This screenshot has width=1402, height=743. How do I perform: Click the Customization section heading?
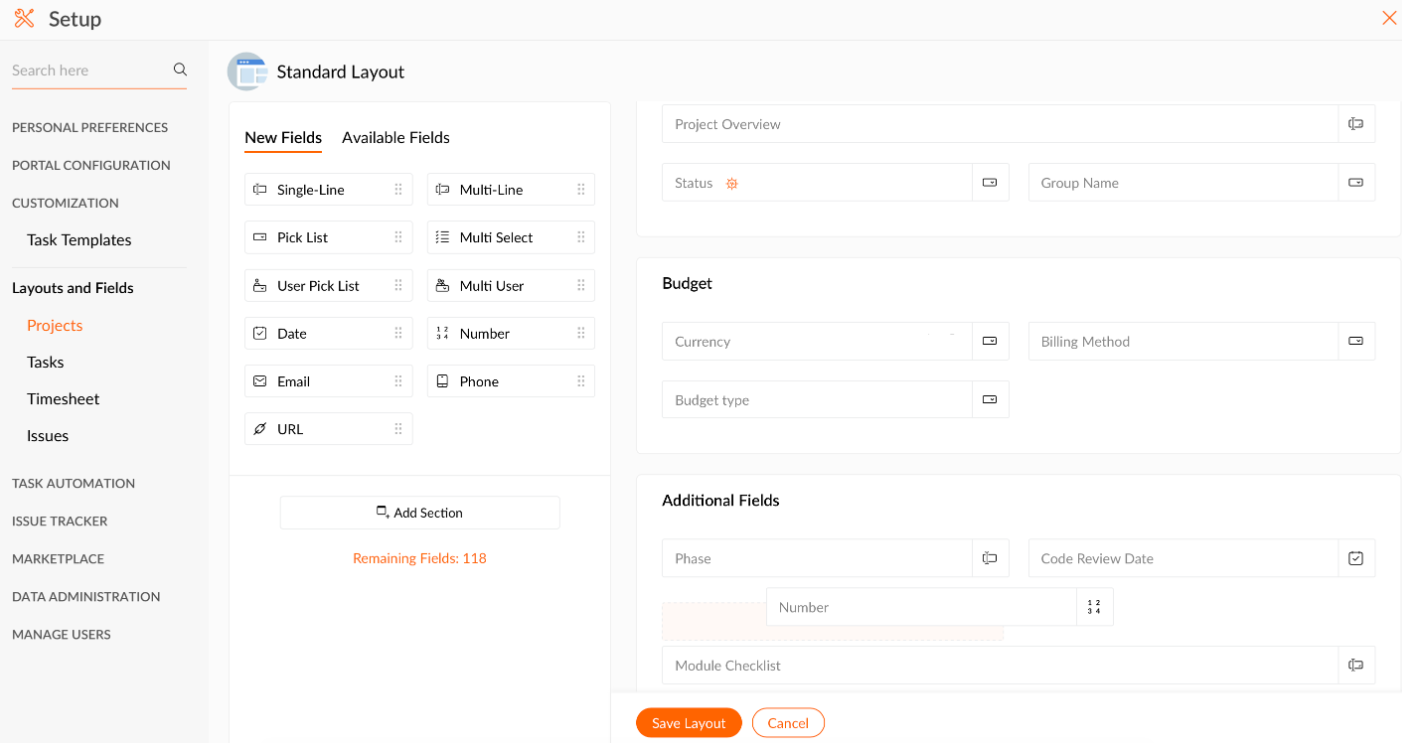click(x=65, y=203)
